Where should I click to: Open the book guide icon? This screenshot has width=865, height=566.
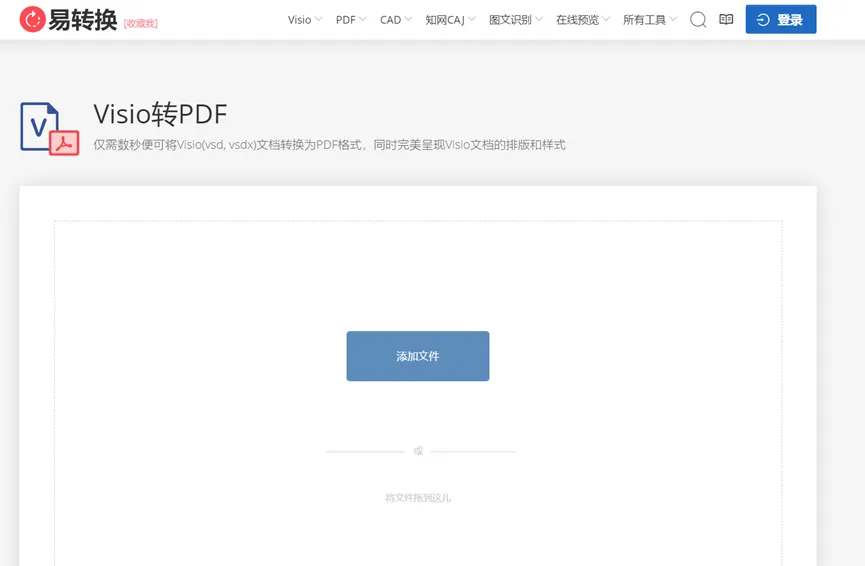pyautogui.click(x=726, y=19)
